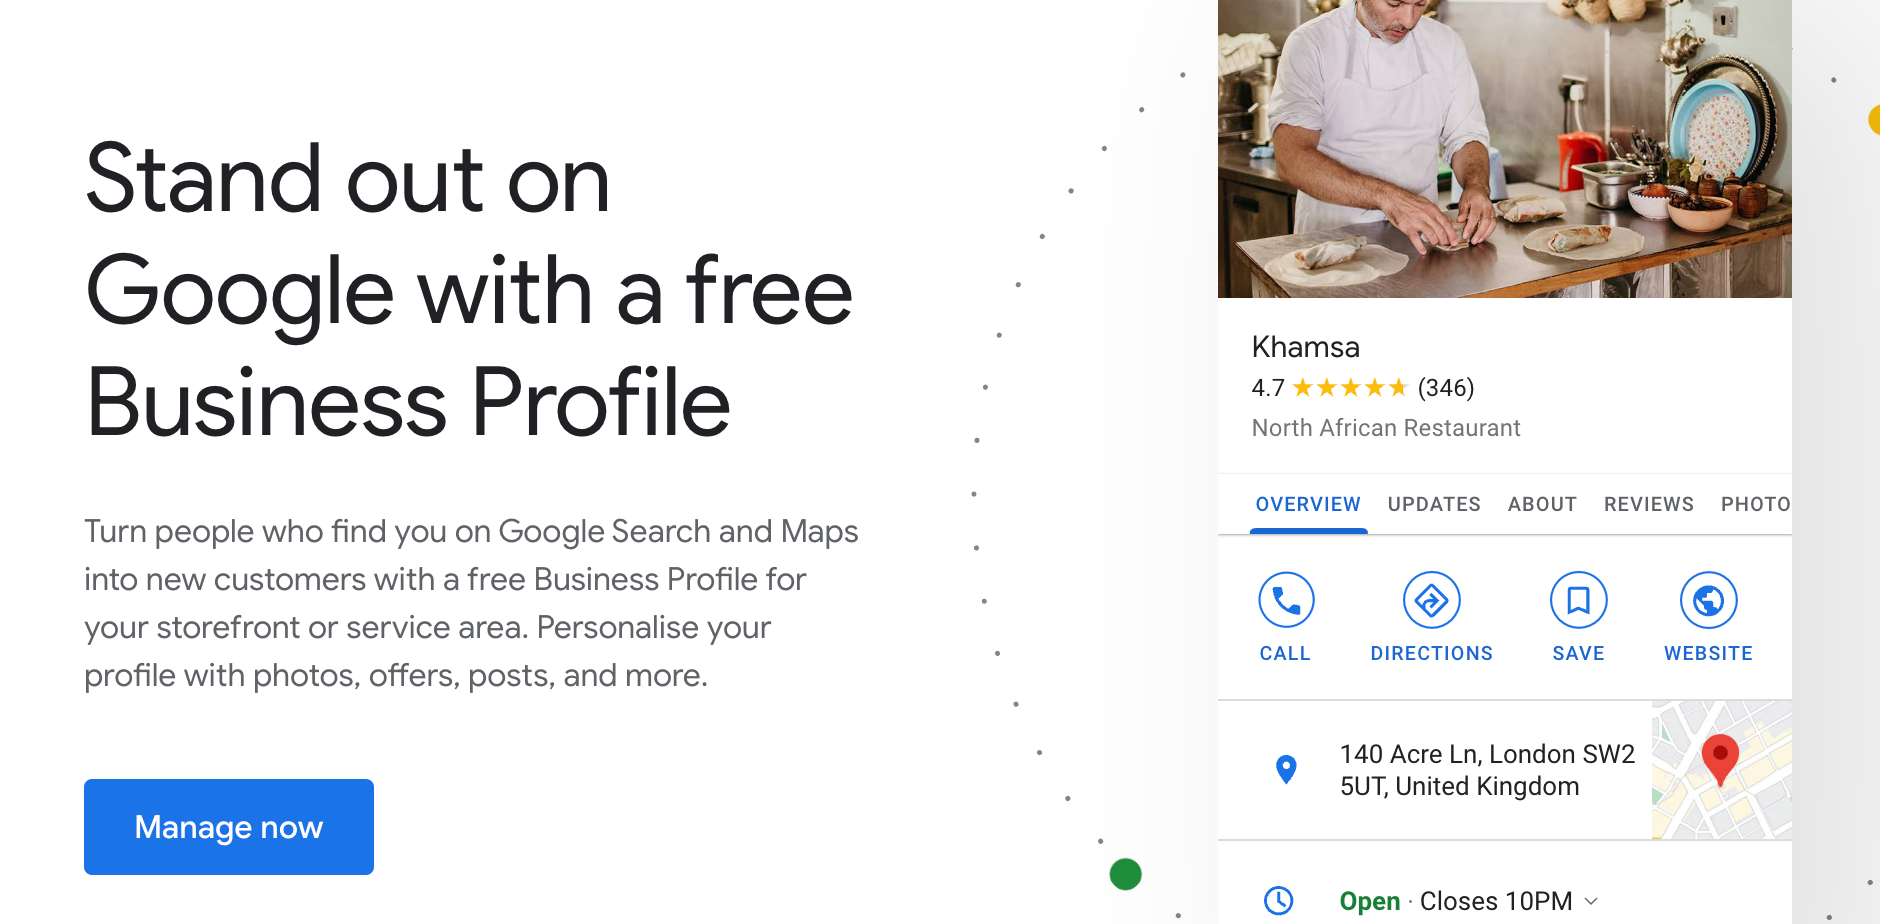This screenshot has width=1880, height=924.
Task: Open the (346) reviews count link
Action: (x=1446, y=388)
